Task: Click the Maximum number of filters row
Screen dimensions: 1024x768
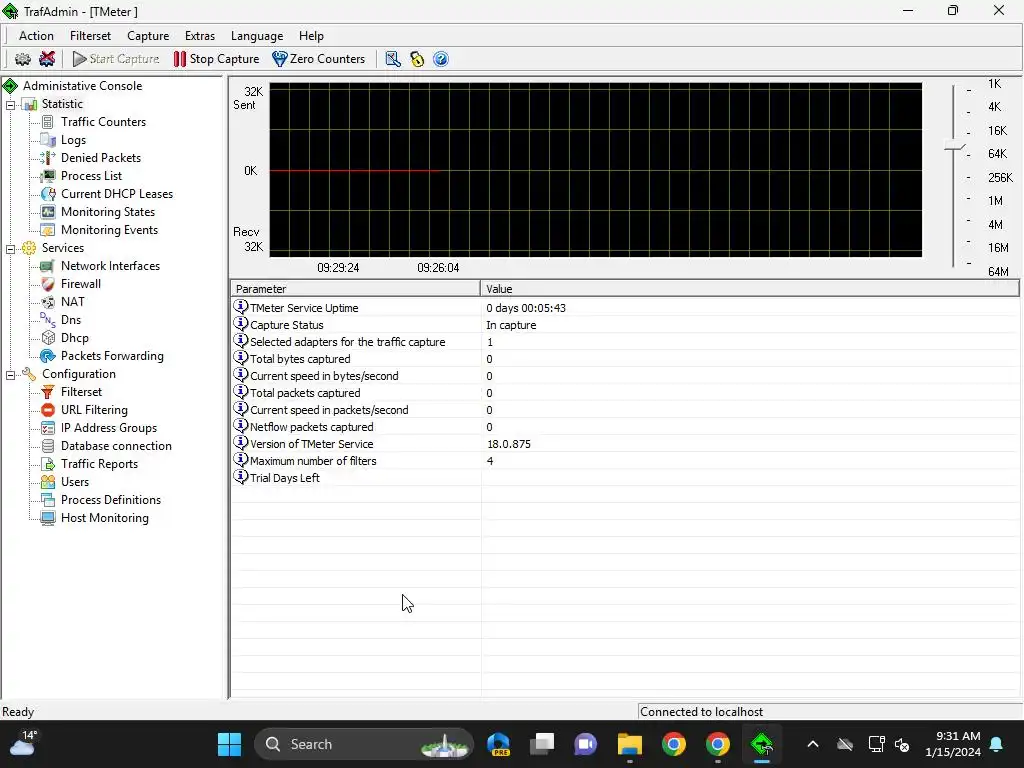Action: coord(625,460)
